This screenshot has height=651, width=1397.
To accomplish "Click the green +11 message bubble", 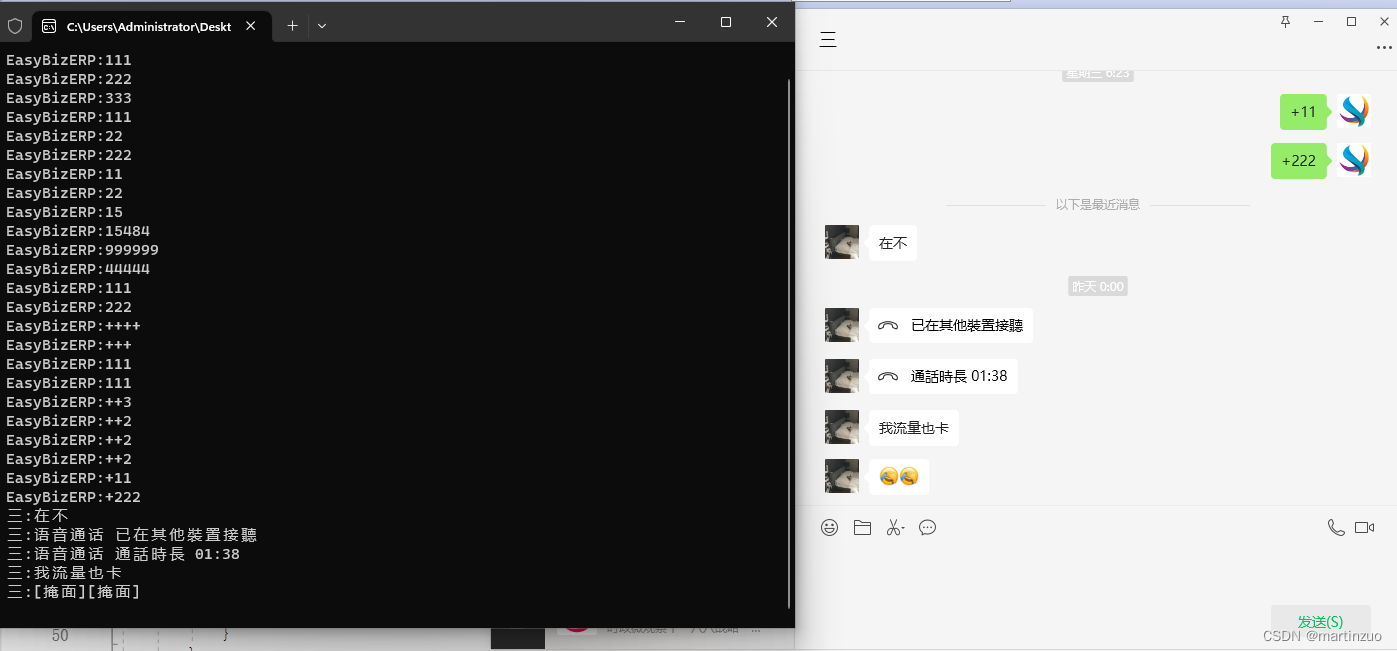I will pyautogui.click(x=1304, y=112).
